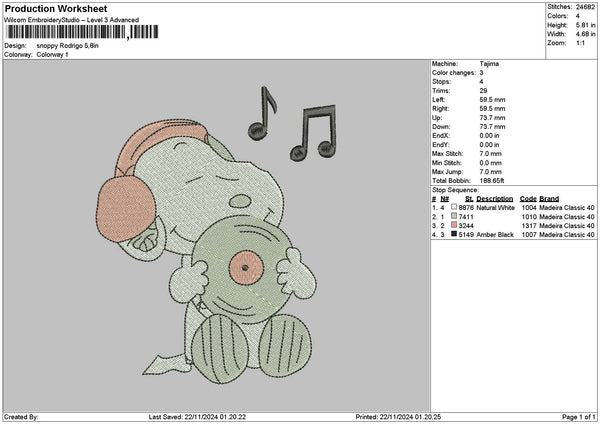This screenshot has height=424, width=600.
Task: Pick the pink swatch beside 3244
Action: [454, 225]
